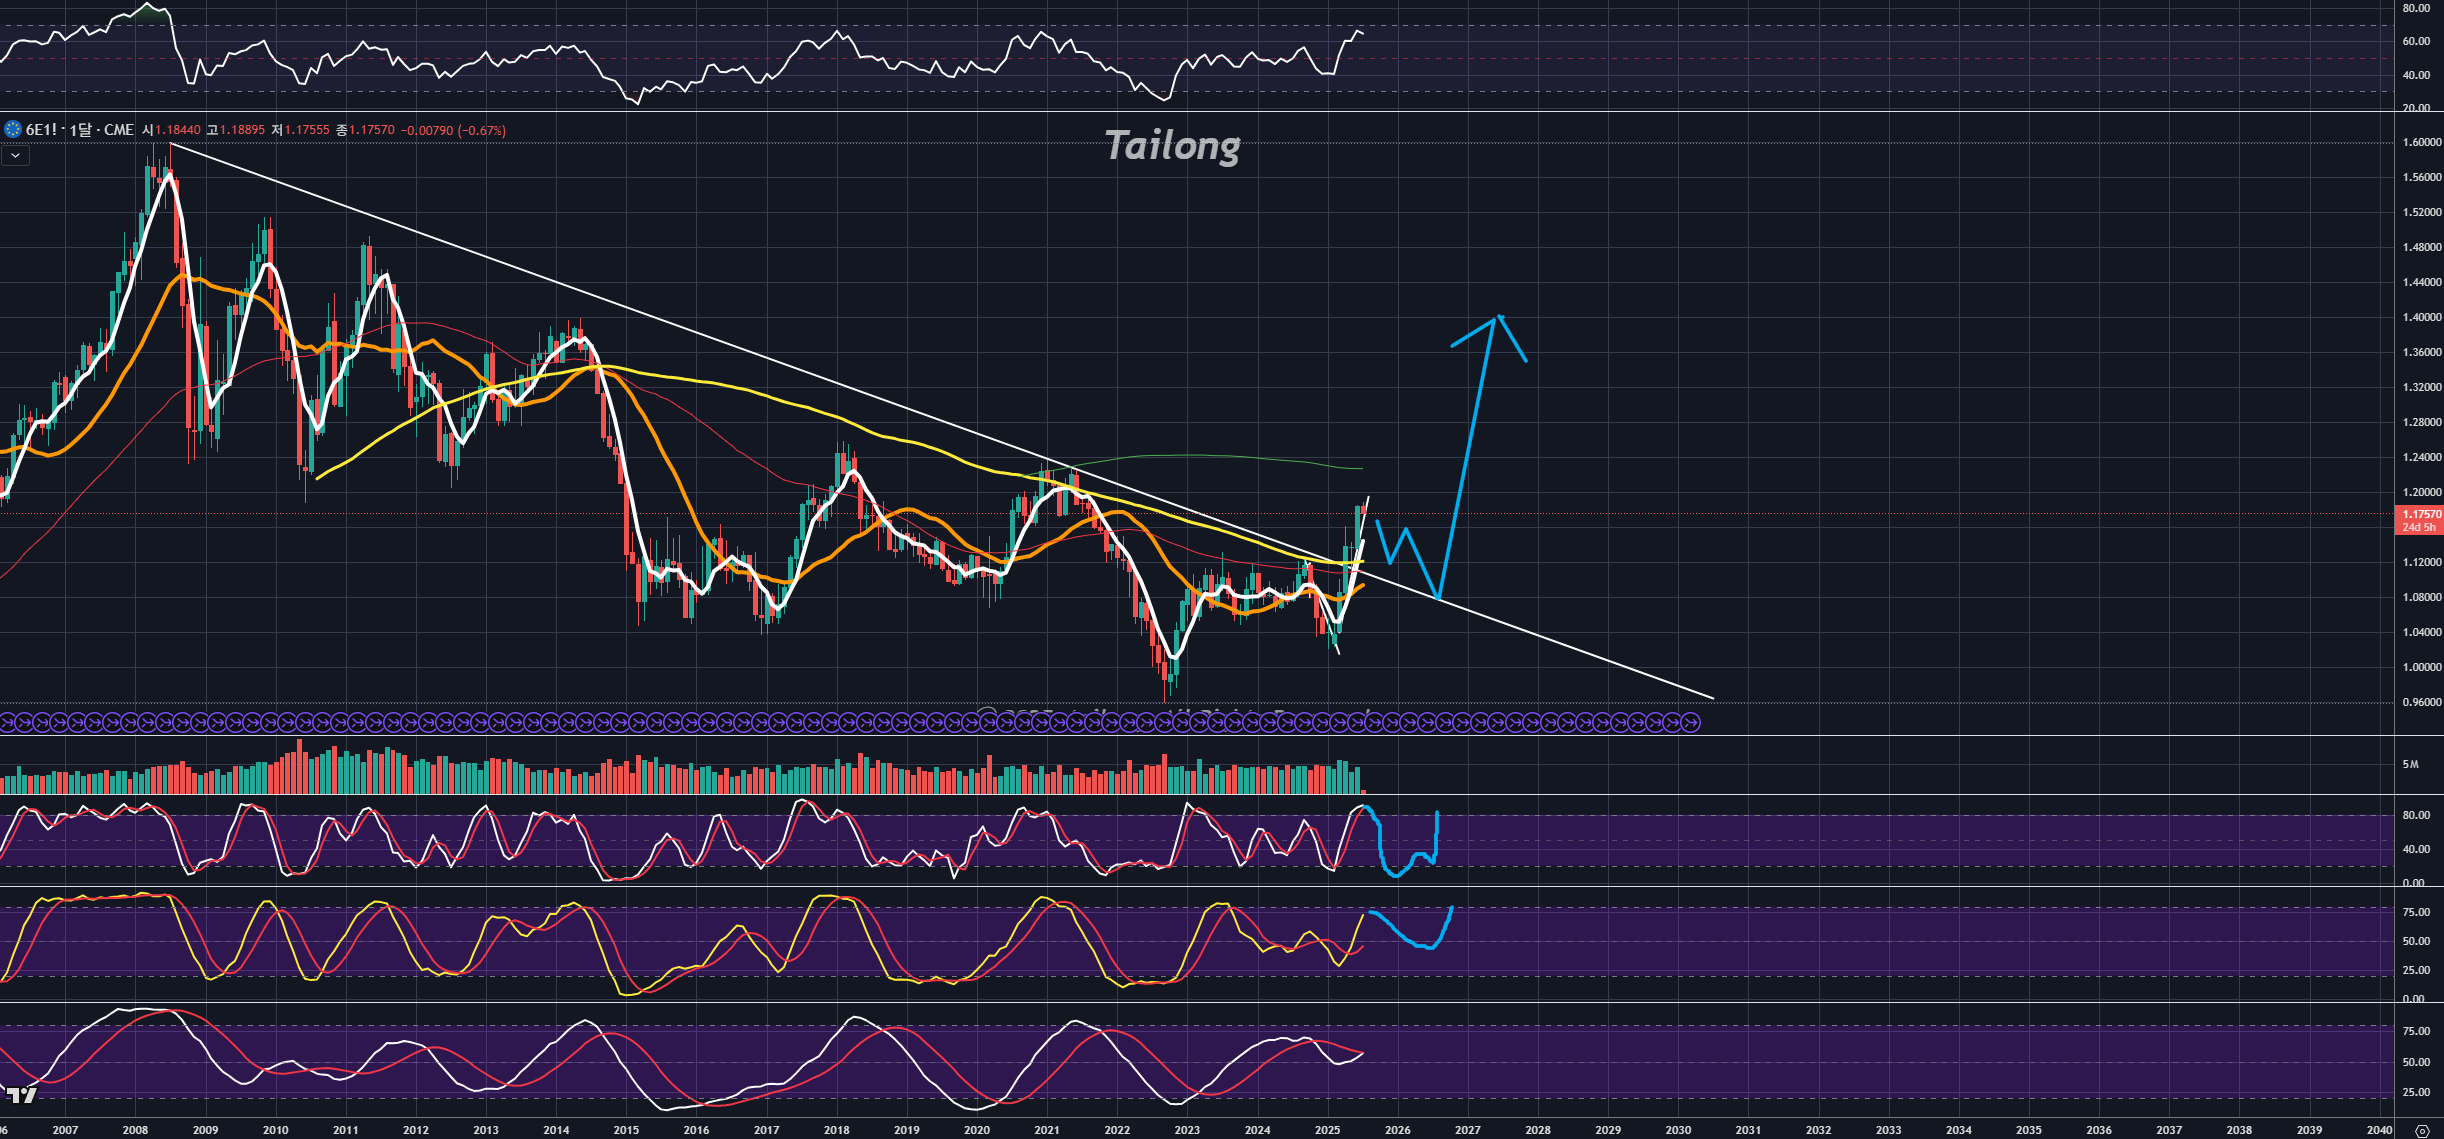Click the 2025 label on time axis

(1327, 1130)
